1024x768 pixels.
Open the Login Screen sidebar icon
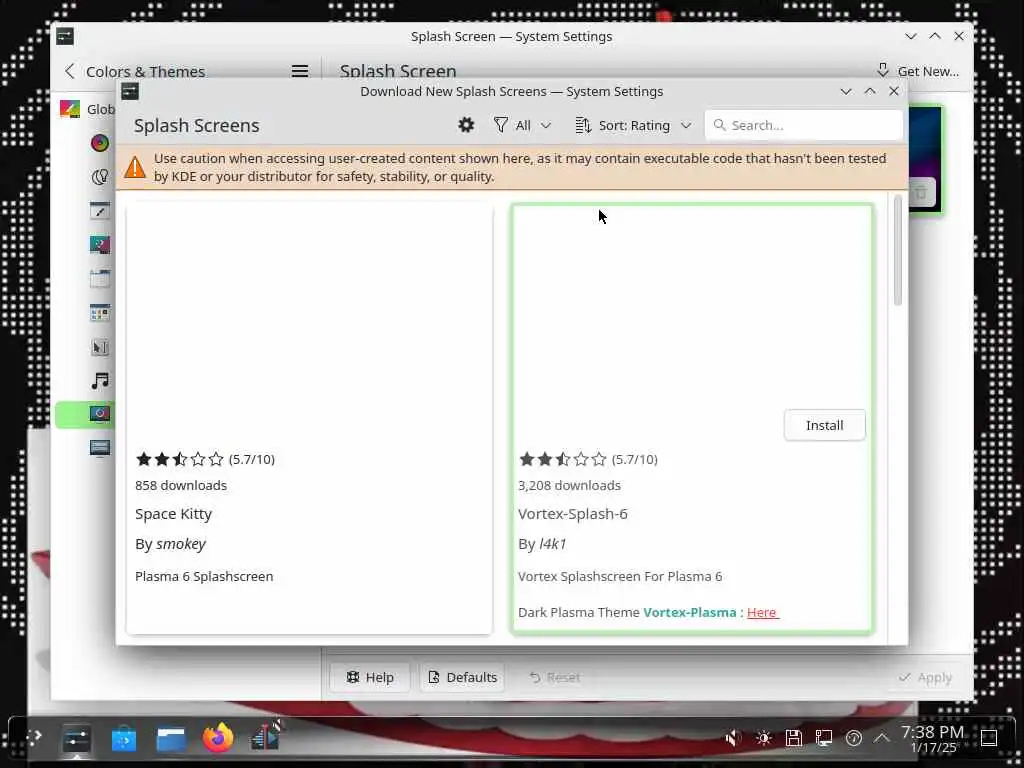pyautogui.click(x=100, y=448)
